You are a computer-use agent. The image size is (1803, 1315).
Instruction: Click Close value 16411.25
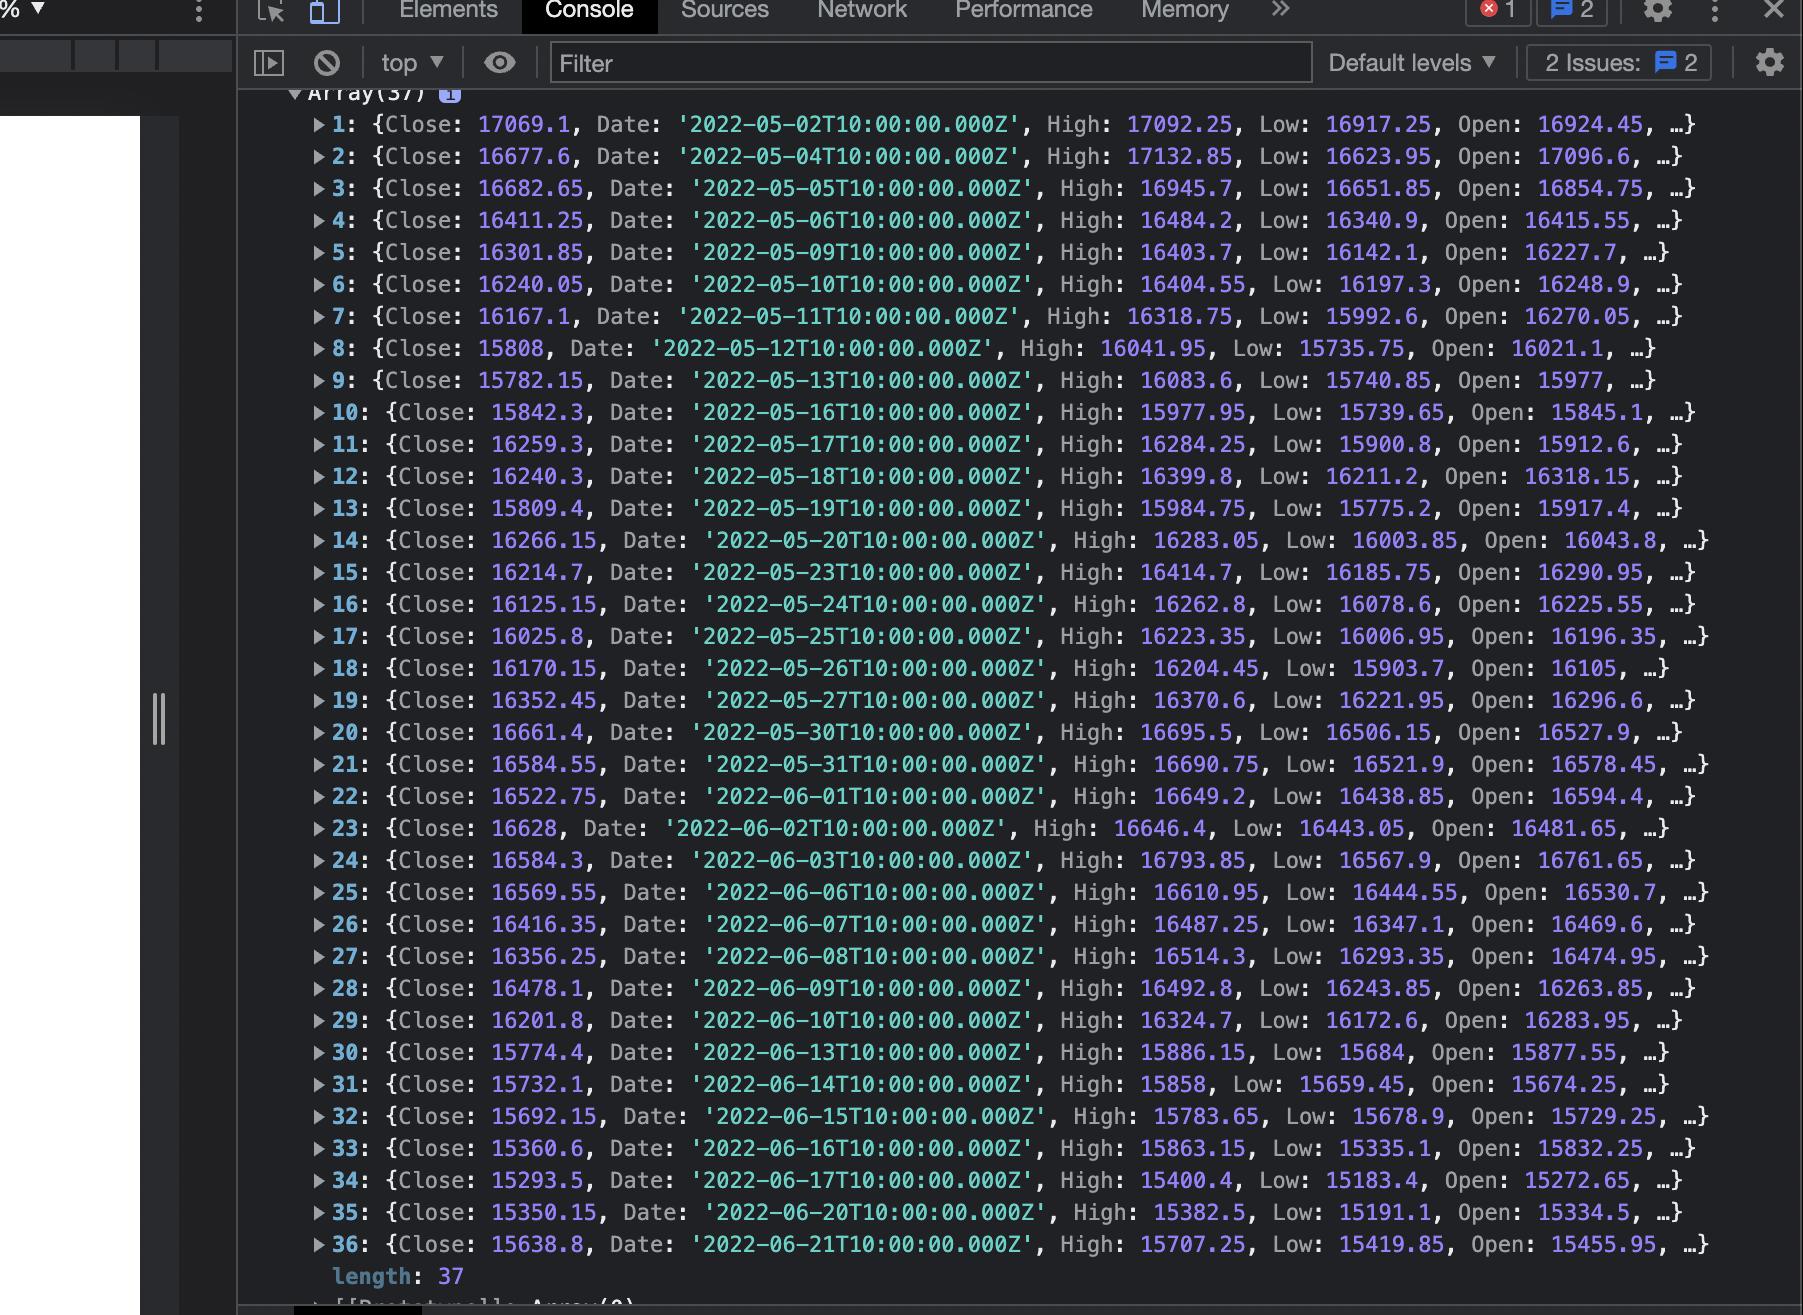click(530, 221)
